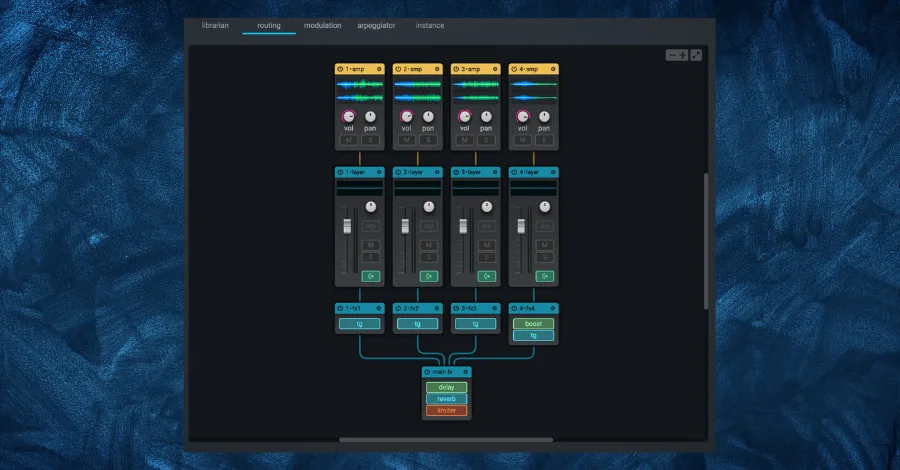
Task: Click the vertical scrollbar of routing view
Action: click(705, 241)
